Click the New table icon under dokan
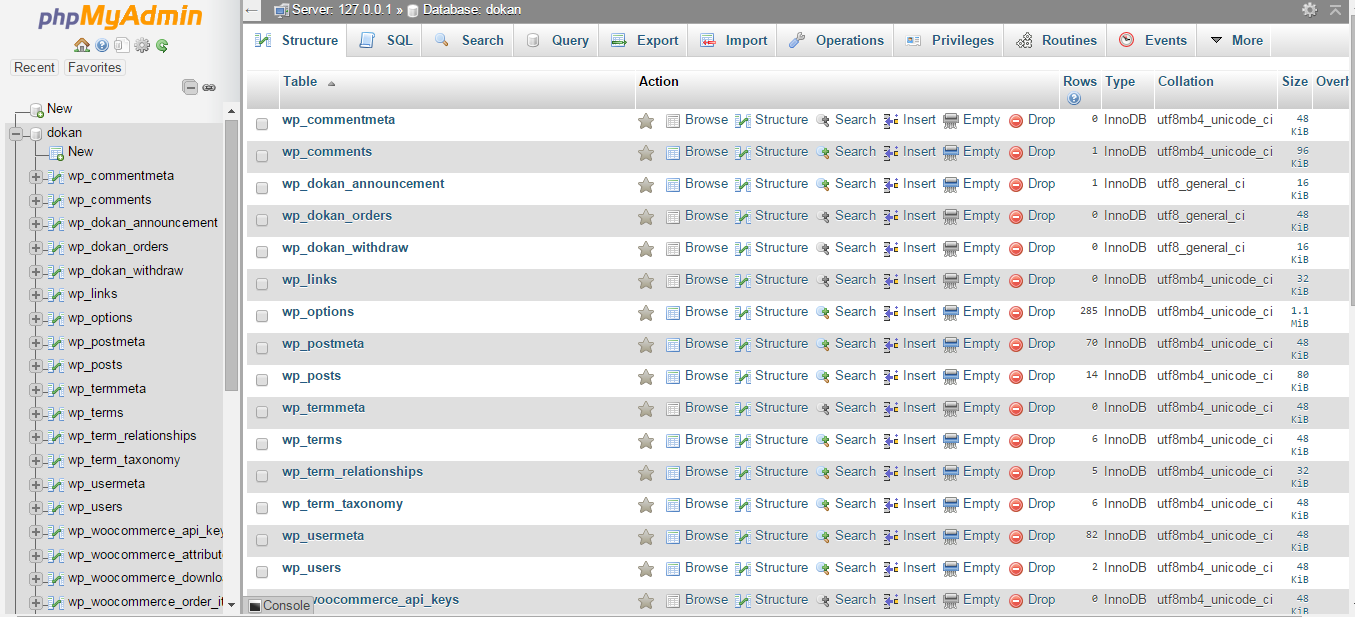1355x617 pixels. coord(56,153)
